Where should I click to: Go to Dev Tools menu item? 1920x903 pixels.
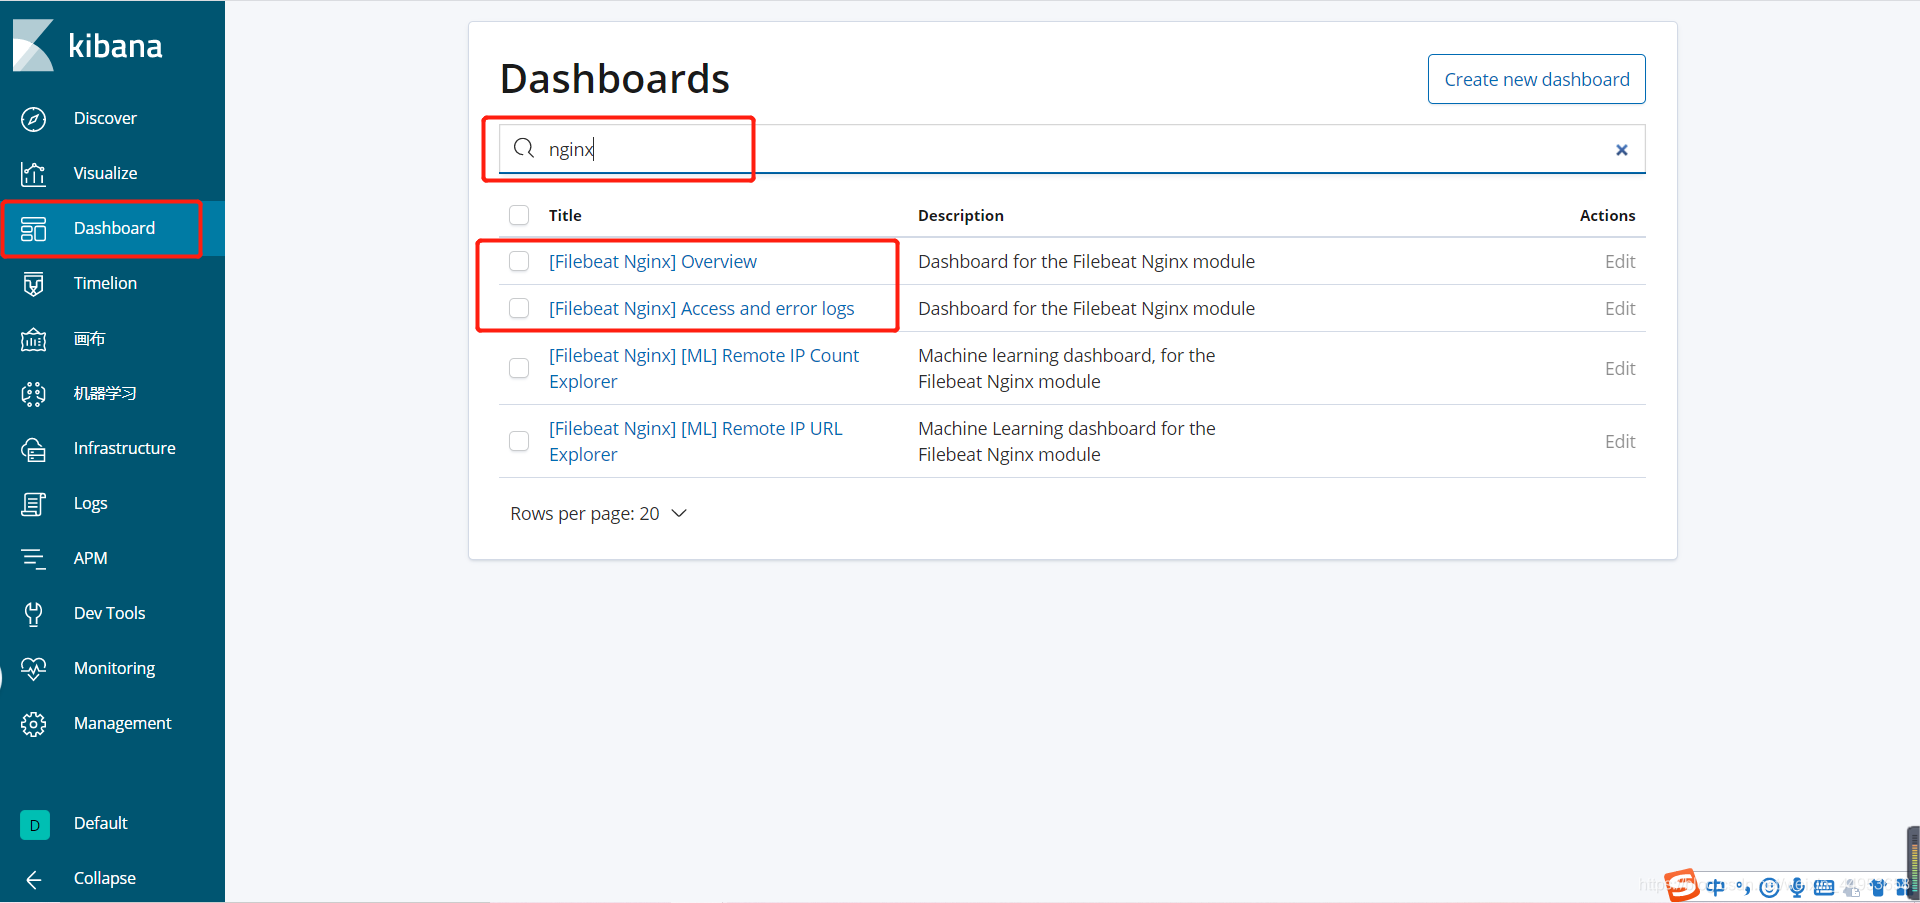tap(109, 613)
